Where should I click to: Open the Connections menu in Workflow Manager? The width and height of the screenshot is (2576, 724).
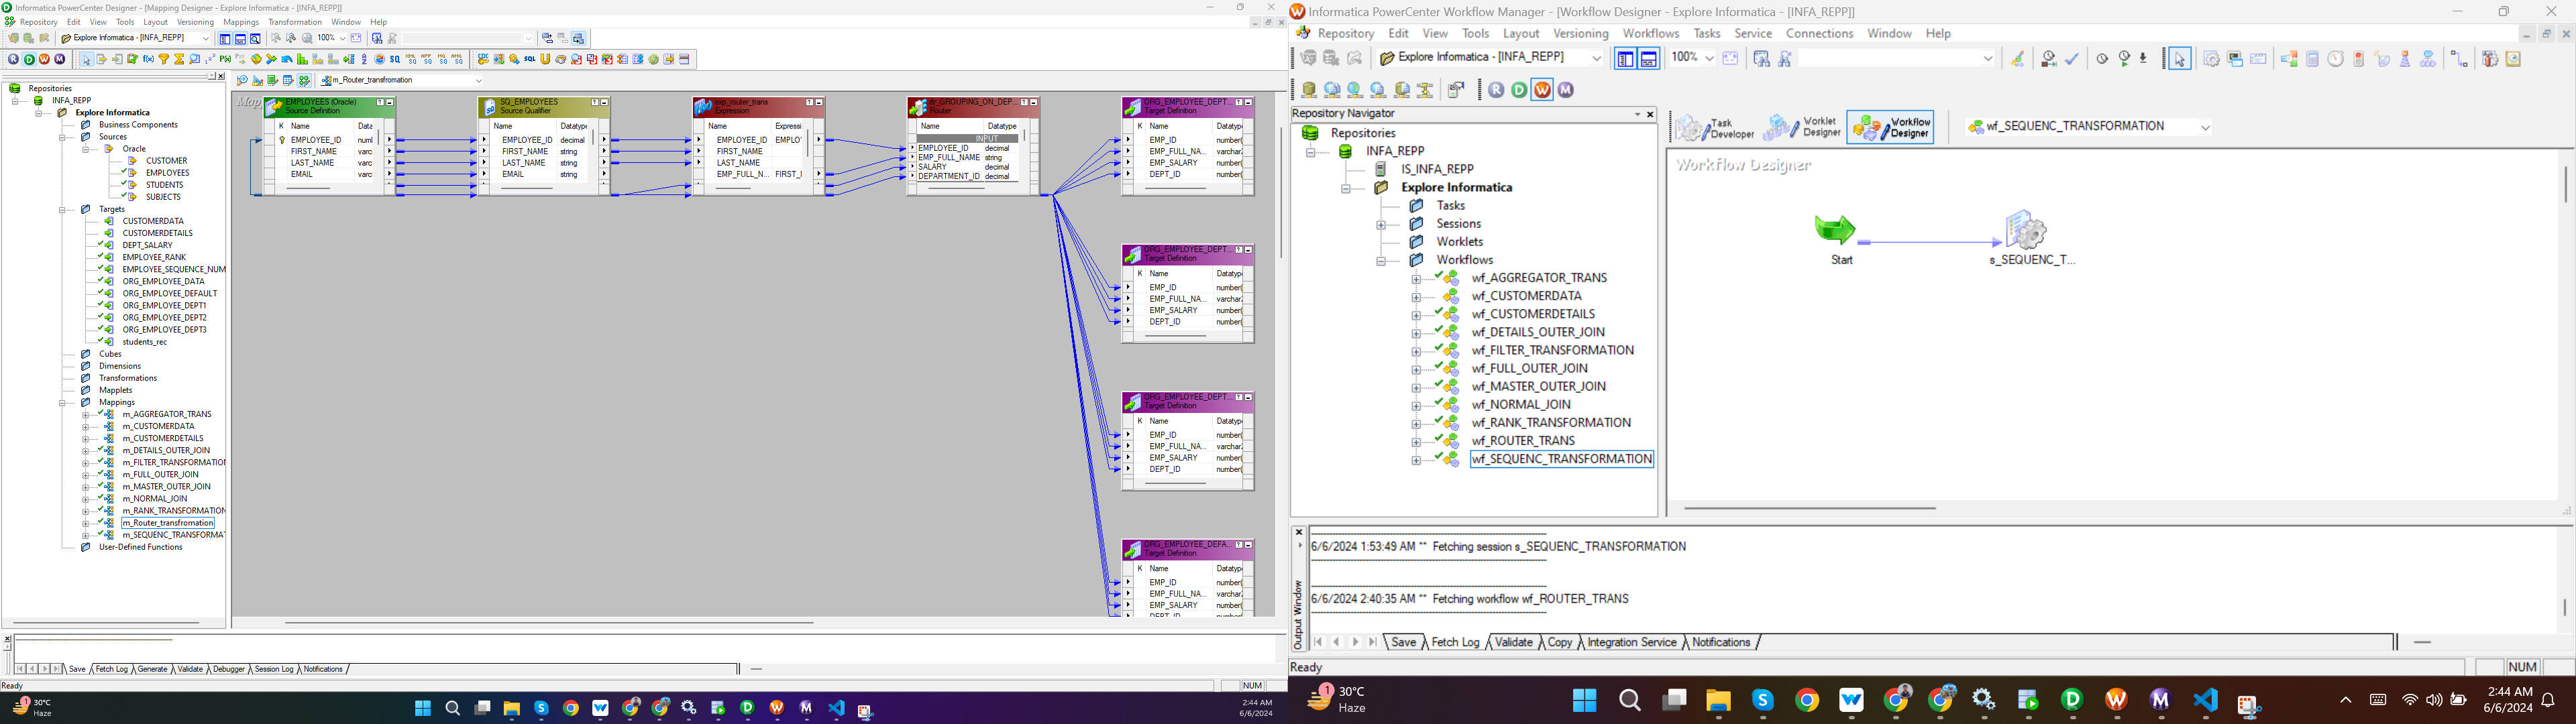click(1819, 34)
